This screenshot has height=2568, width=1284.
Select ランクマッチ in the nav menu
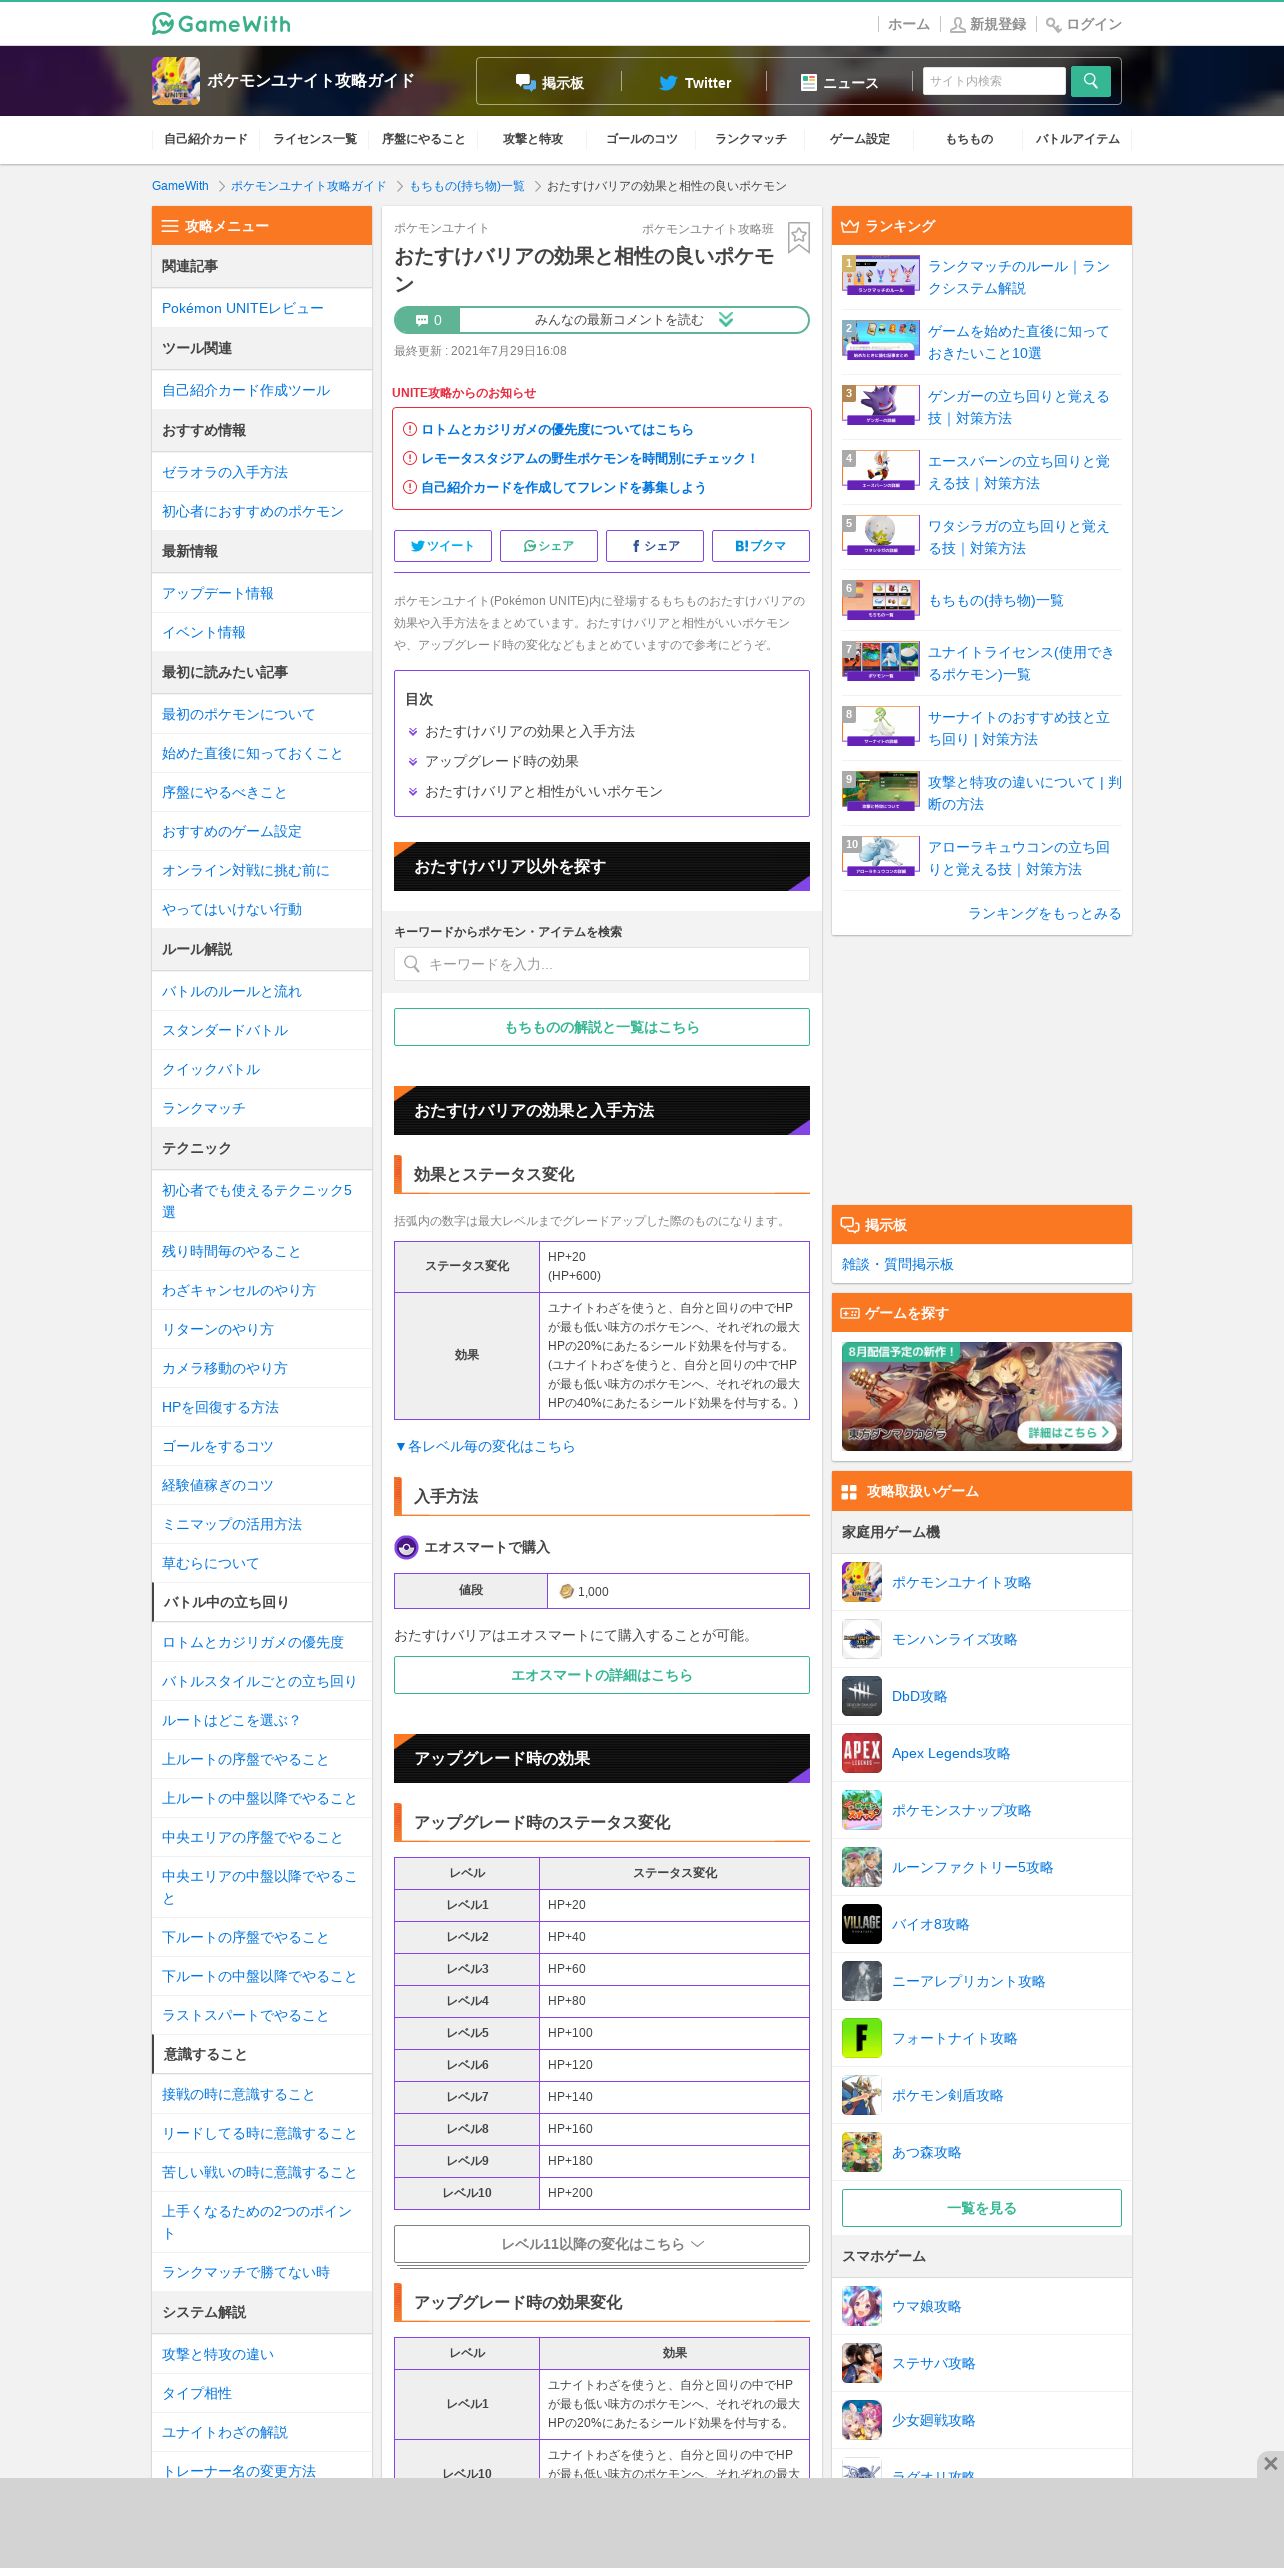pyautogui.click(x=751, y=139)
